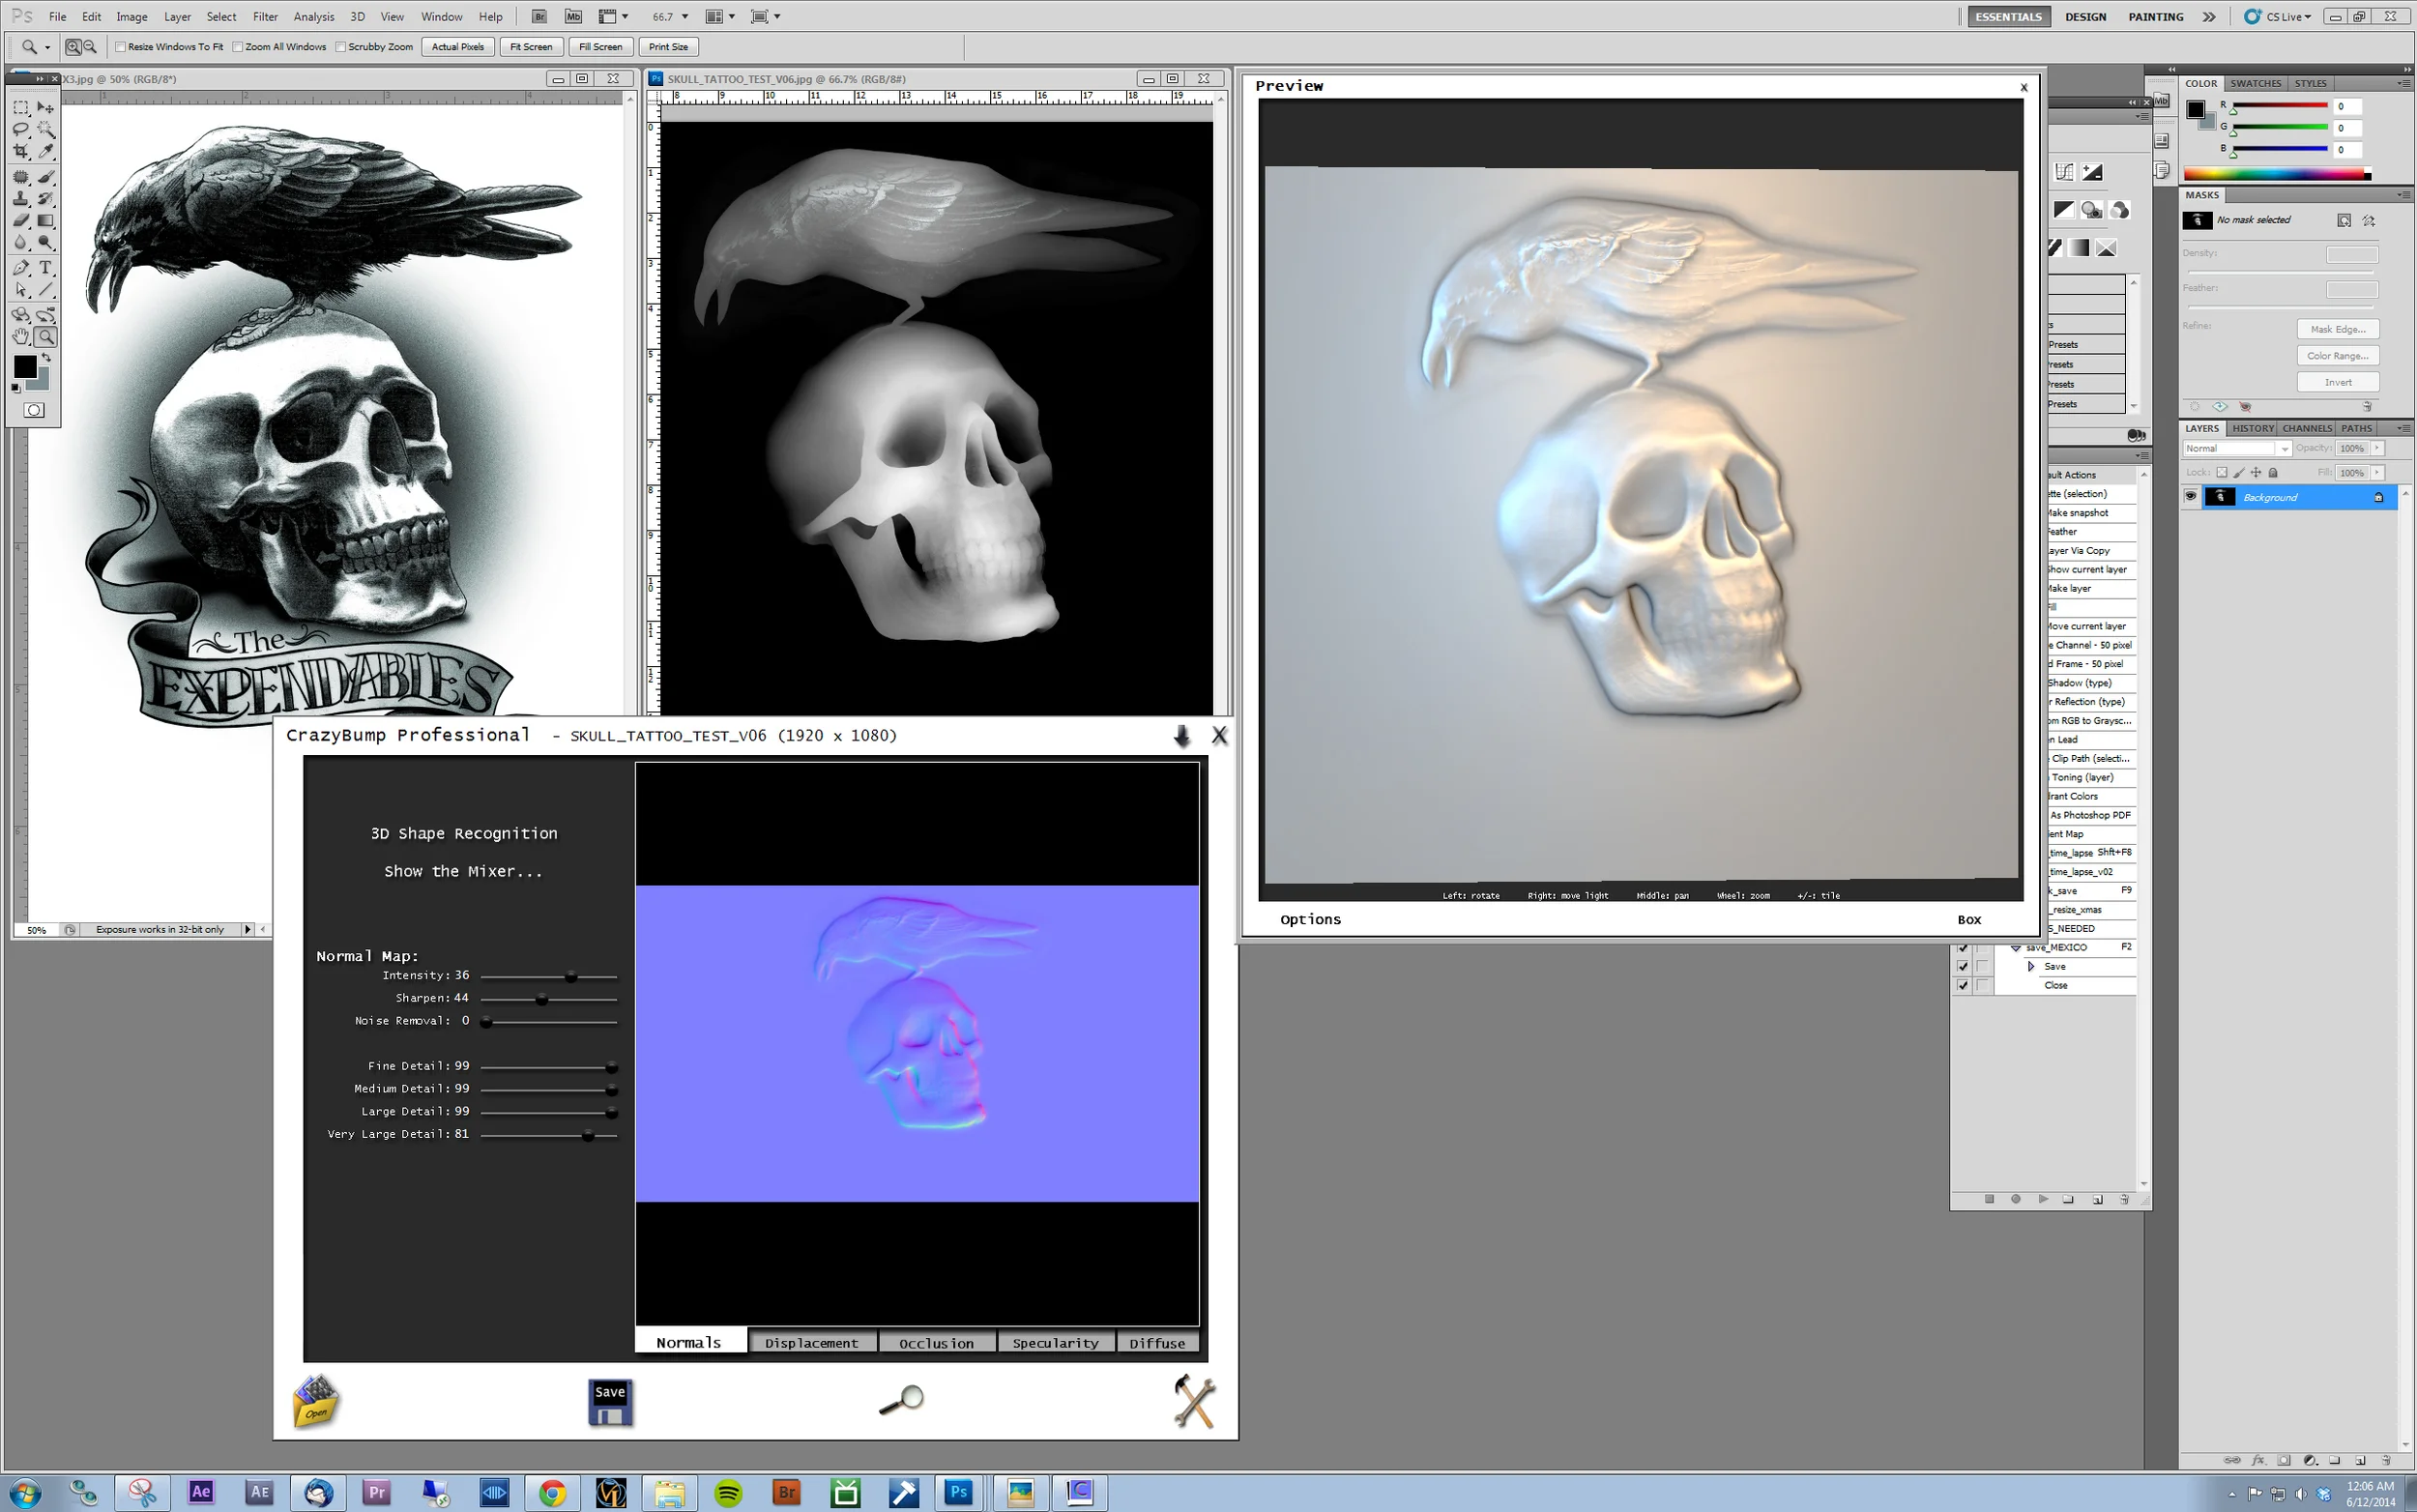Launch Mini Bridge from the Mb icon

573,17
